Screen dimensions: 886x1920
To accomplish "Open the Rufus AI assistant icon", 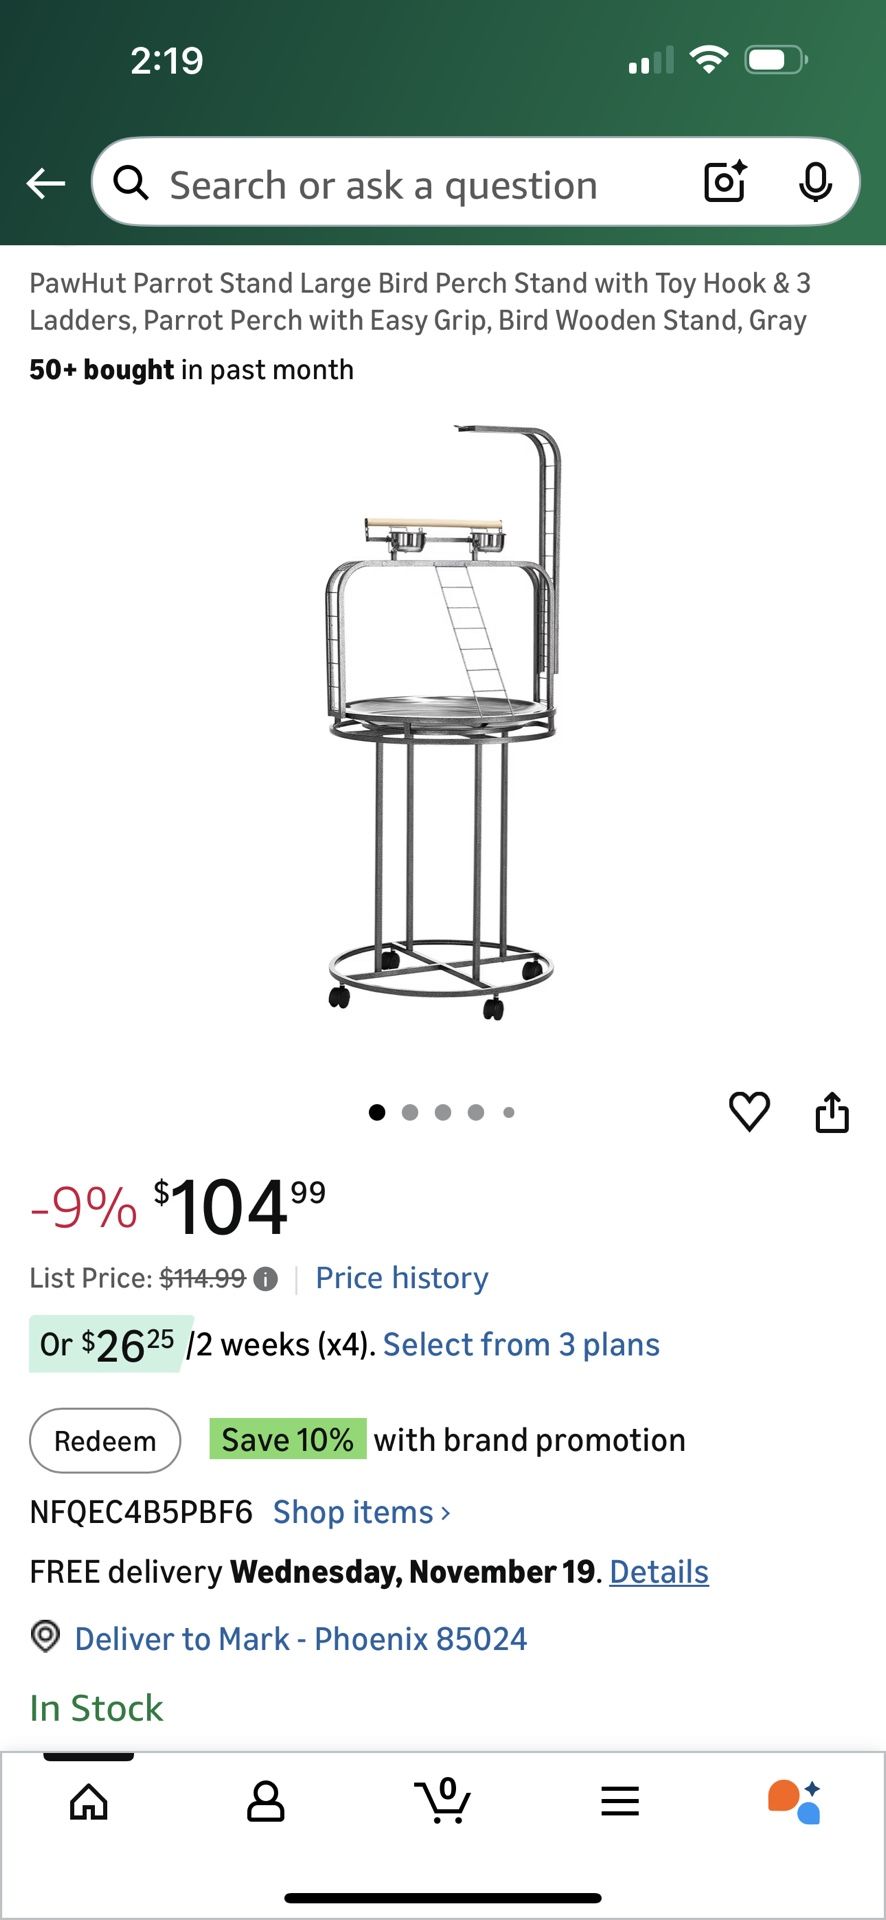I will click(794, 1802).
